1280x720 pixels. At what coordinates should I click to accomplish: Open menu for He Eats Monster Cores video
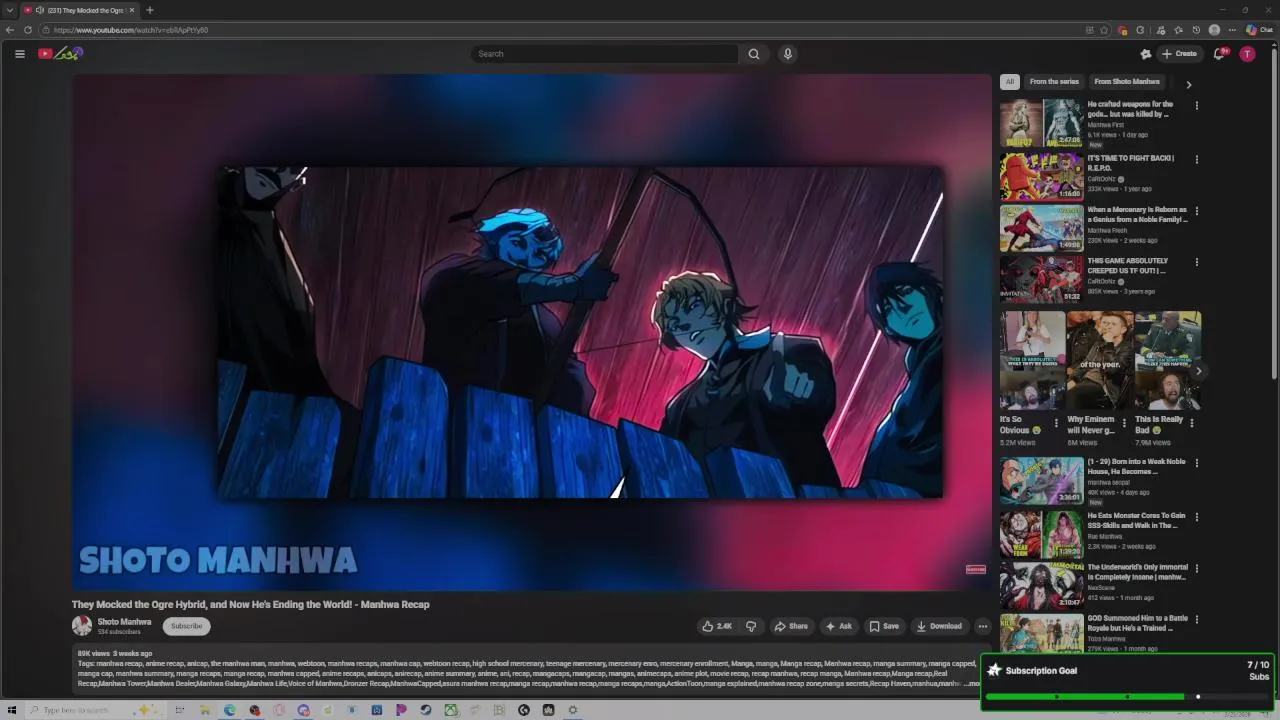tap(1196, 517)
